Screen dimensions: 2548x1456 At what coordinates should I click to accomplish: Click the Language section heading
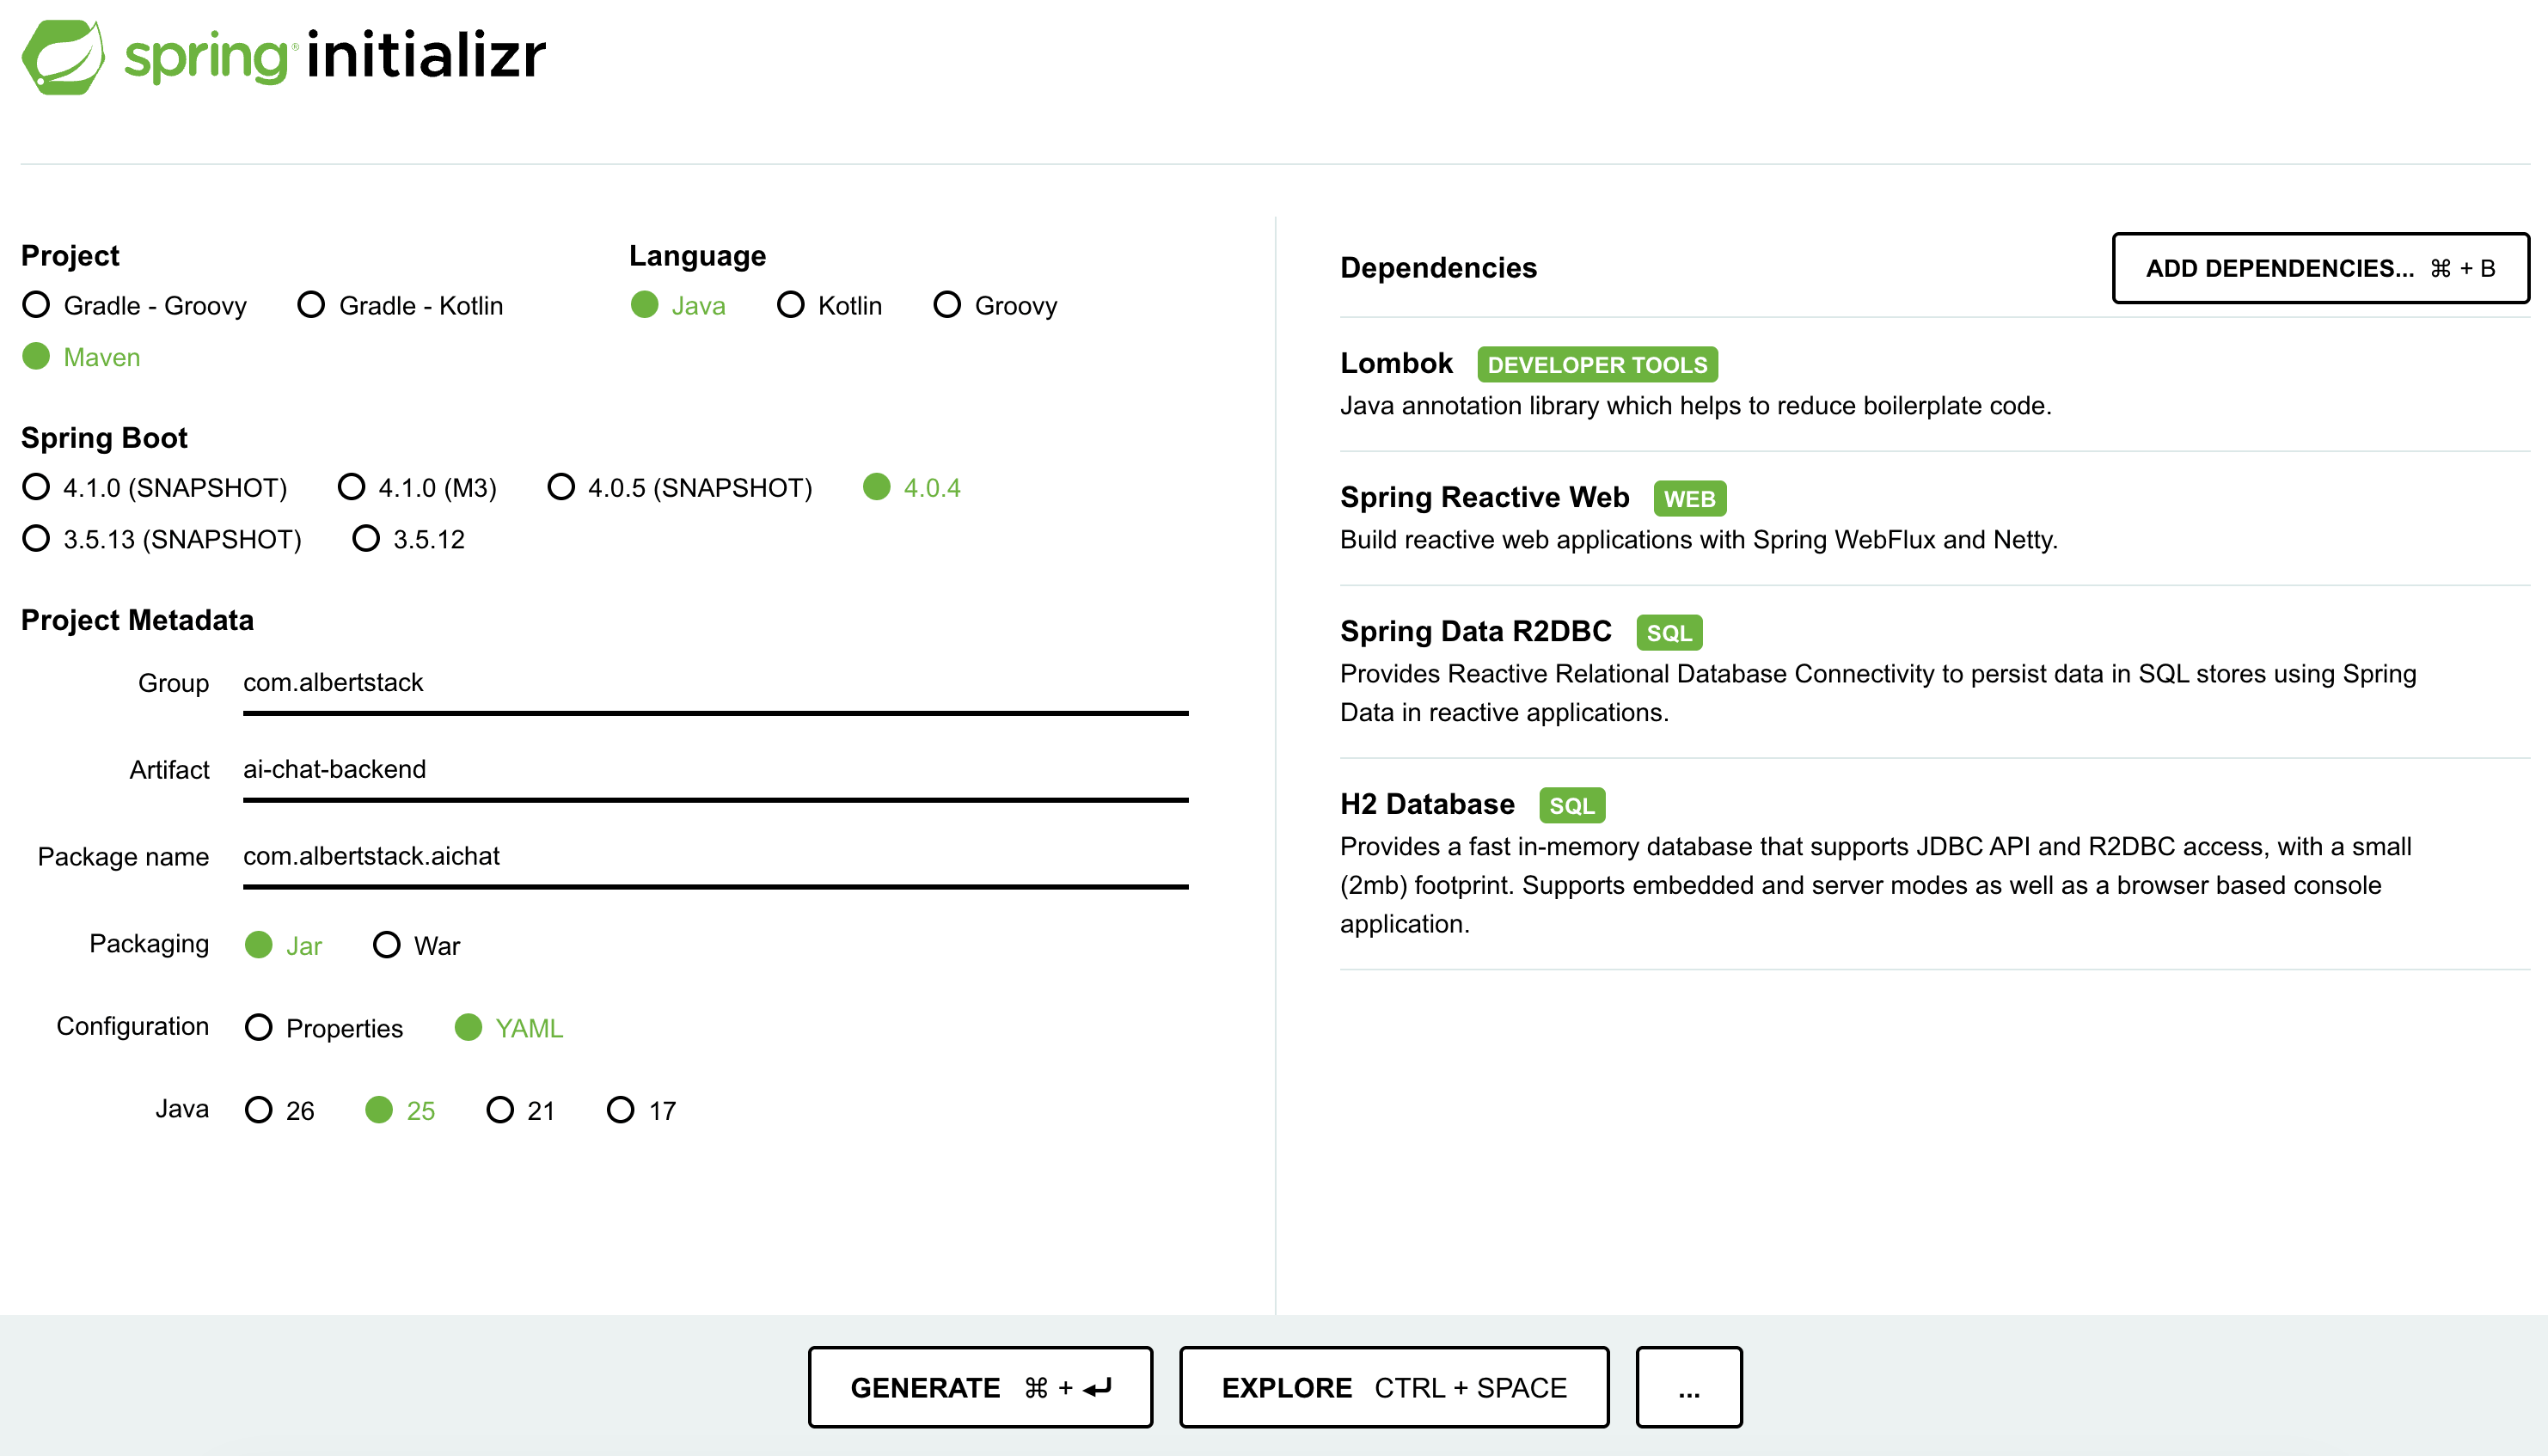point(697,256)
